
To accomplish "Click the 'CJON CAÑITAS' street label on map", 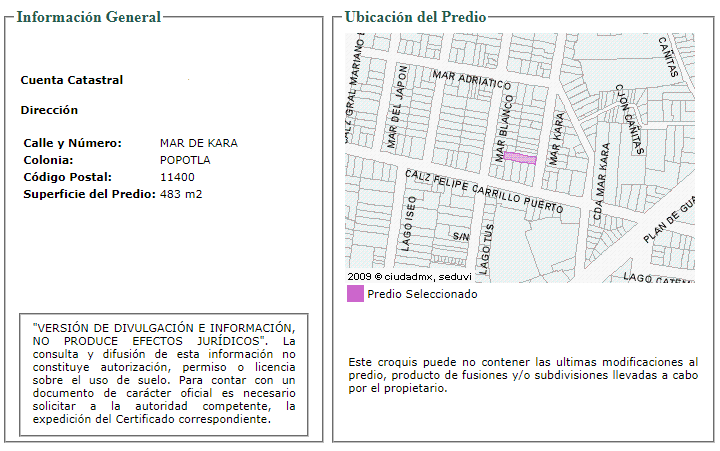I will pyautogui.click(x=630, y=119).
